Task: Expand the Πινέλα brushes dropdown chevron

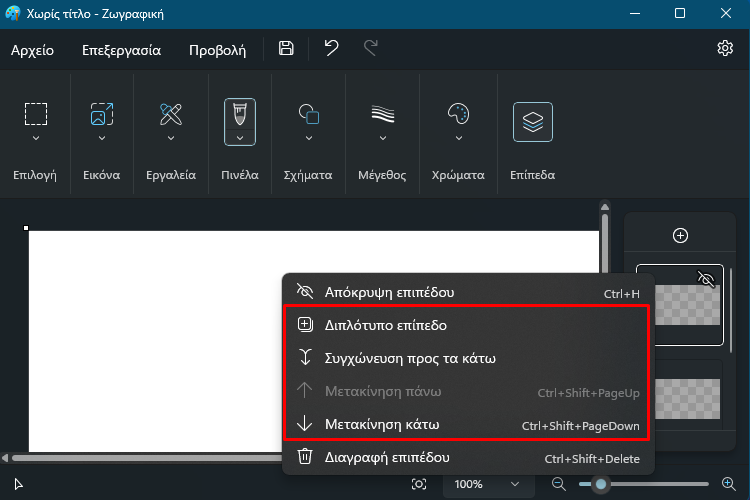Action: point(240,138)
